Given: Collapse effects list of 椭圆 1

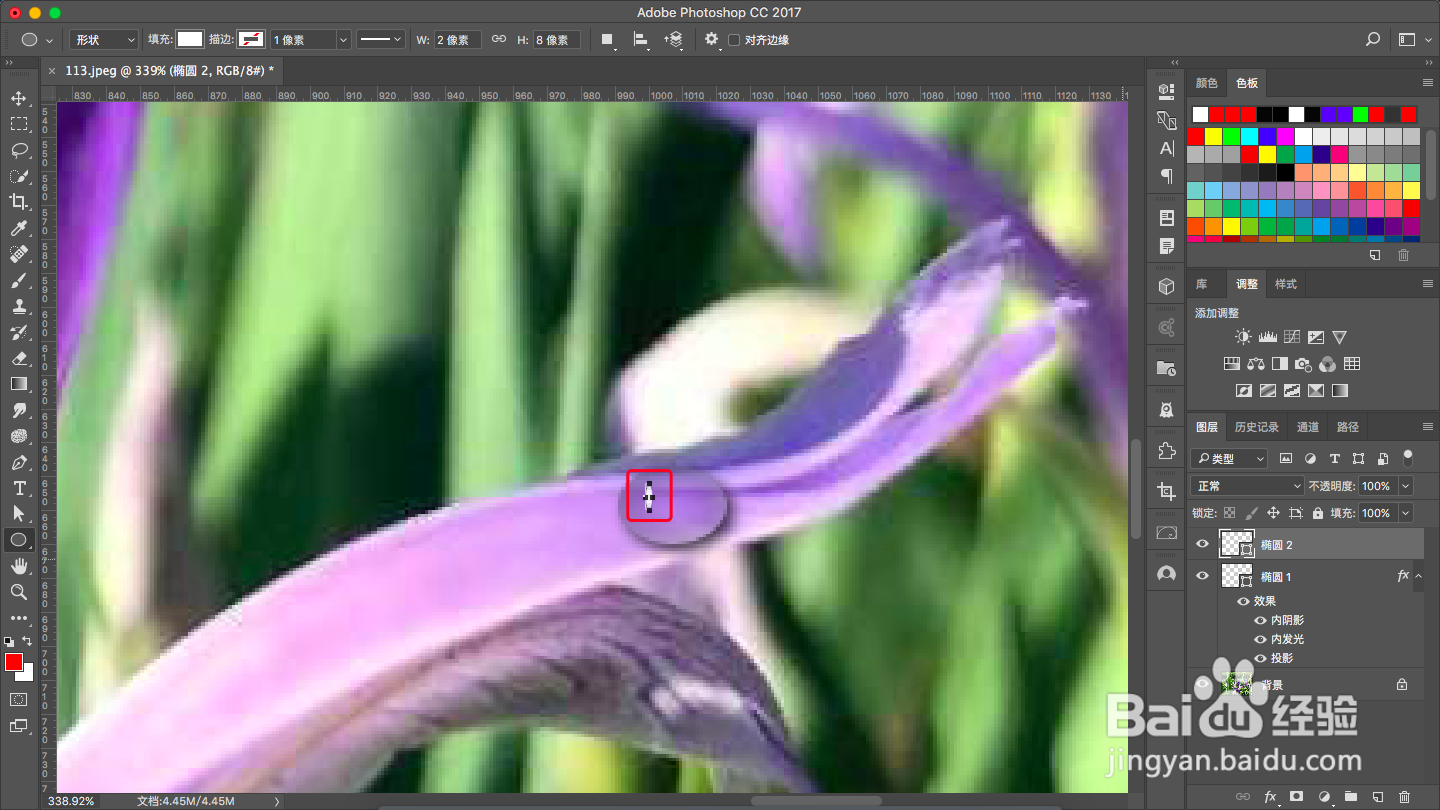Looking at the screenshot, I should click(x=1419, y=576).
